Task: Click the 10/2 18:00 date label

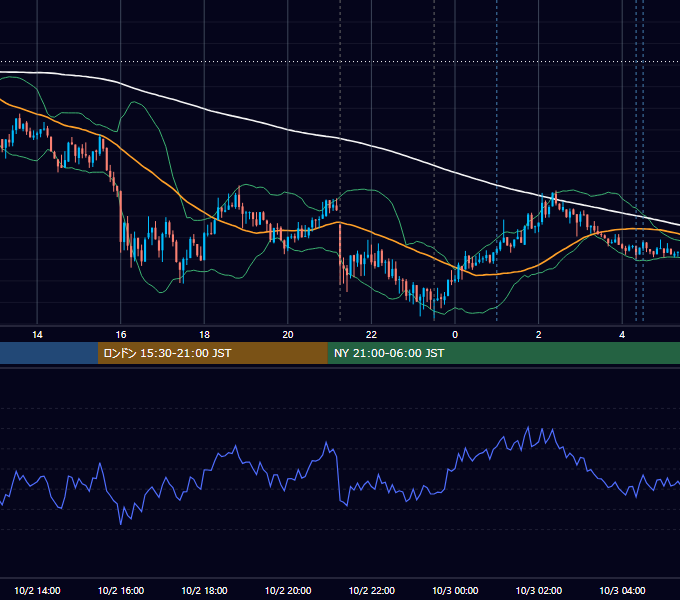Action: [204, 590]
